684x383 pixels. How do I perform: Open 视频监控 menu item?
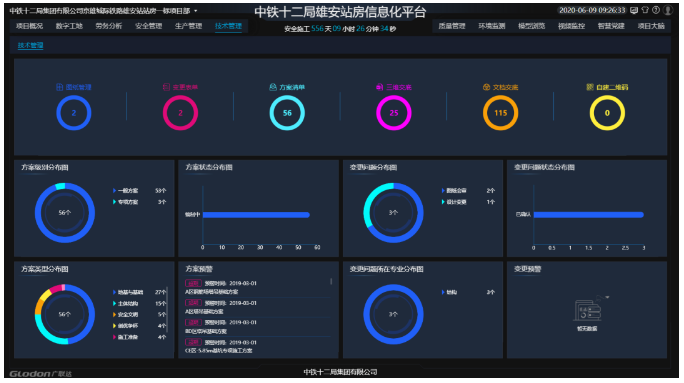pyautogui.click(x=571, y=26)
